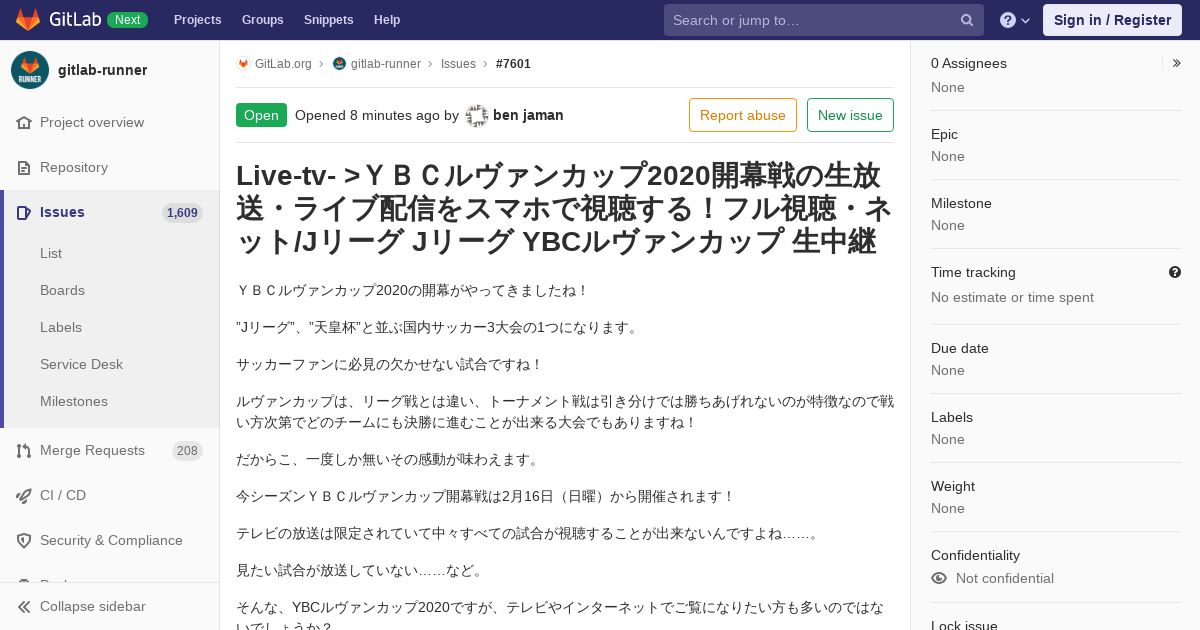1200x630 pixels.
Task: Open the issues List submenu item
Action: tap(51, 253)
